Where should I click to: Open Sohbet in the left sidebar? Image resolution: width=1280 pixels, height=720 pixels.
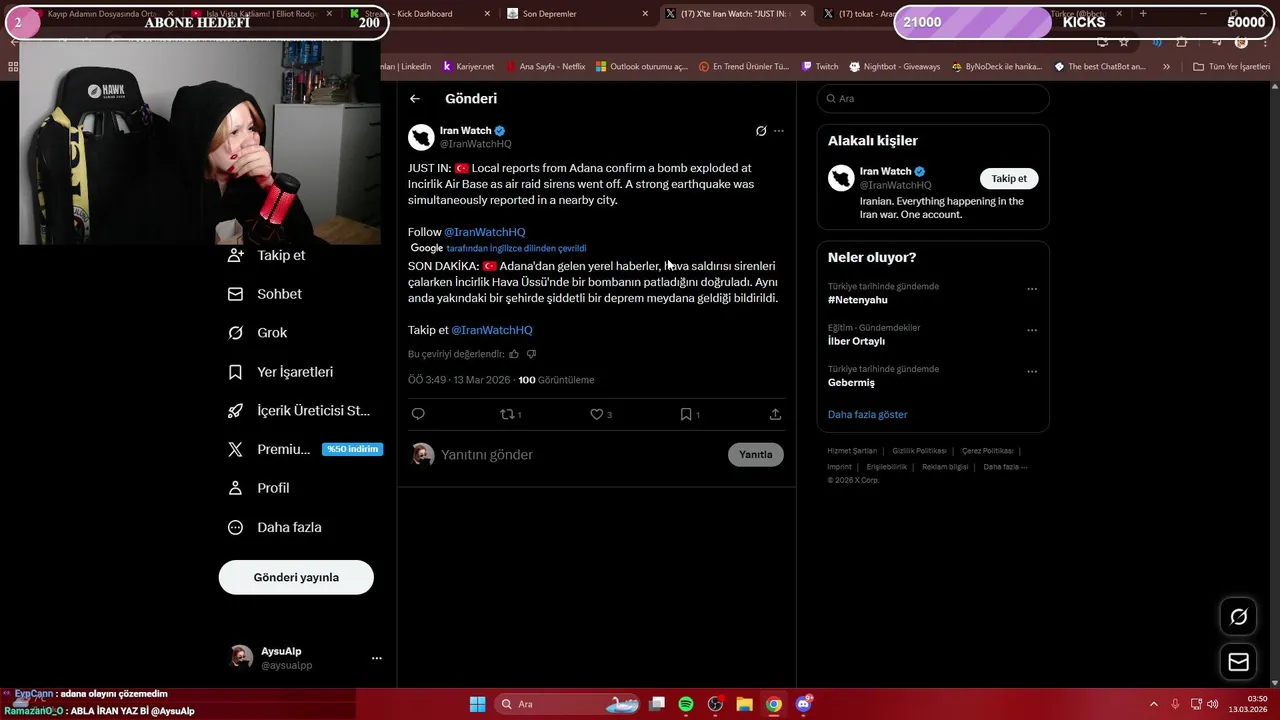[x=265, y=294]
